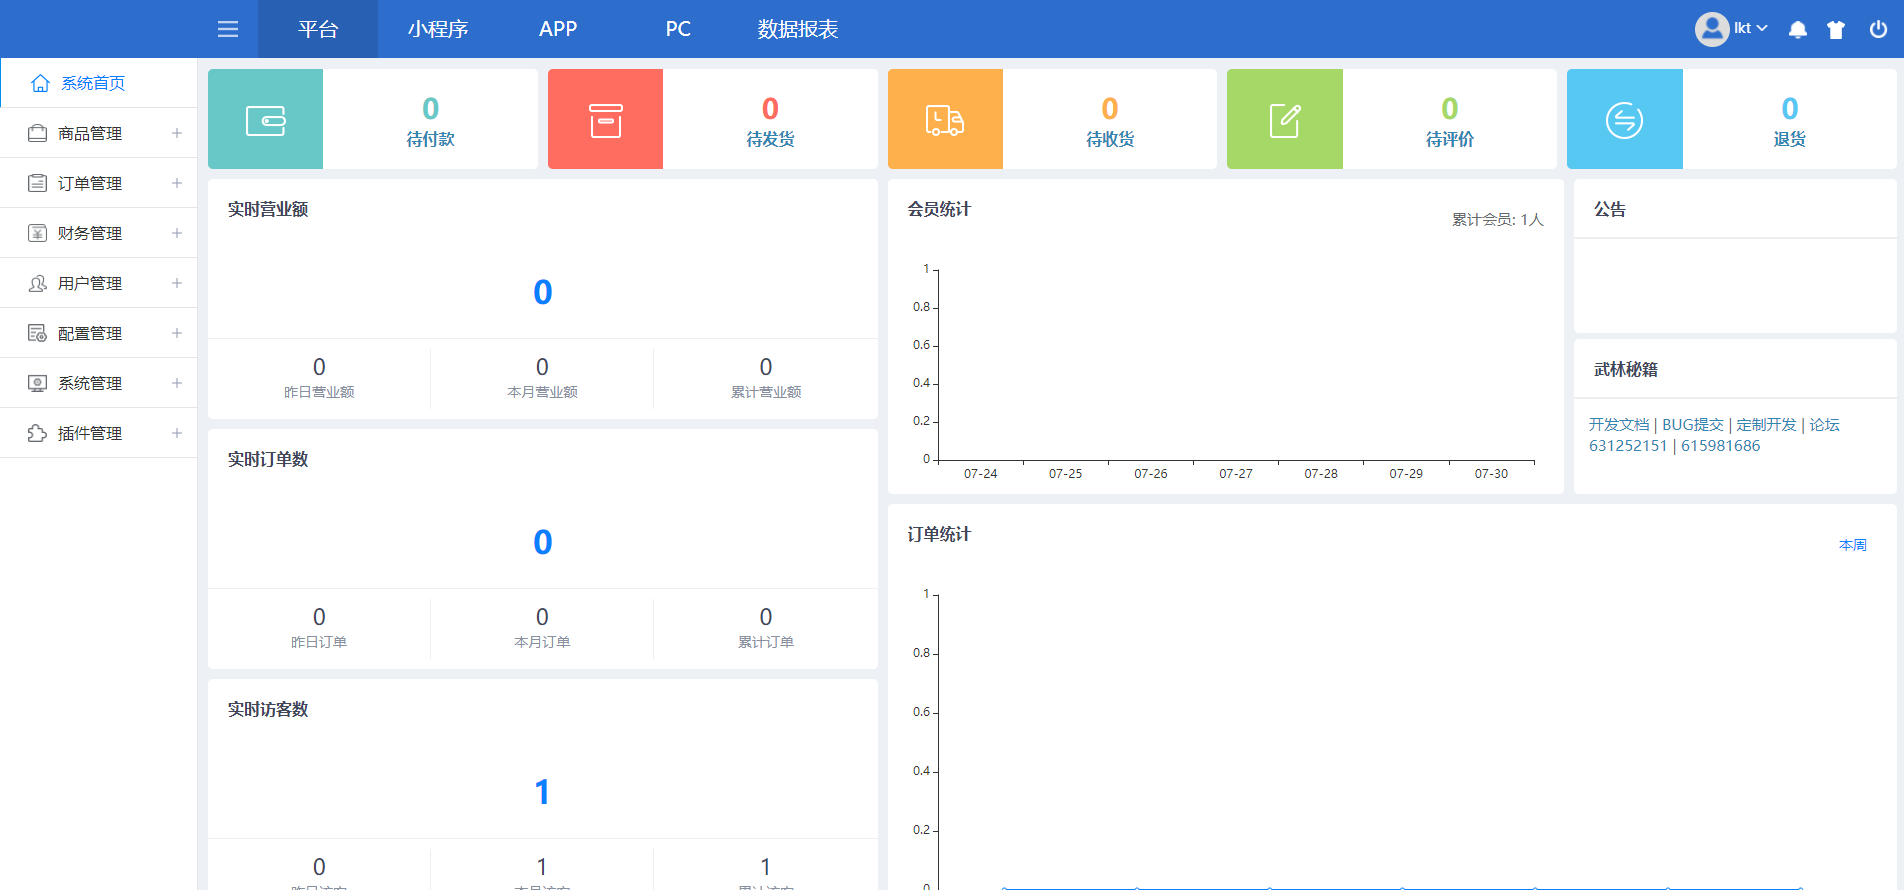Click the BUG提交 link
This screenshot has width=1904, height=890.
pyautogui.click(x=1692, y=425)
